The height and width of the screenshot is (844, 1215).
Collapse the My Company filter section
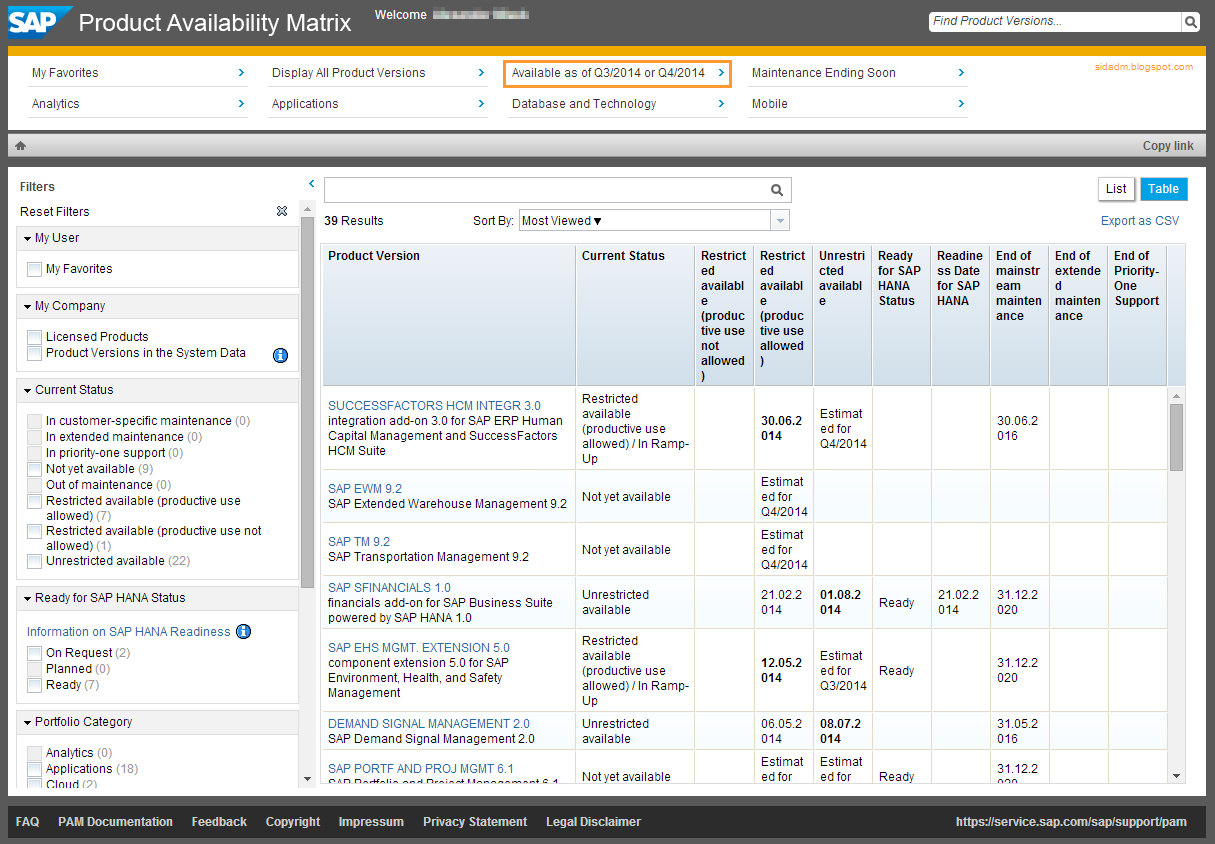28,306
